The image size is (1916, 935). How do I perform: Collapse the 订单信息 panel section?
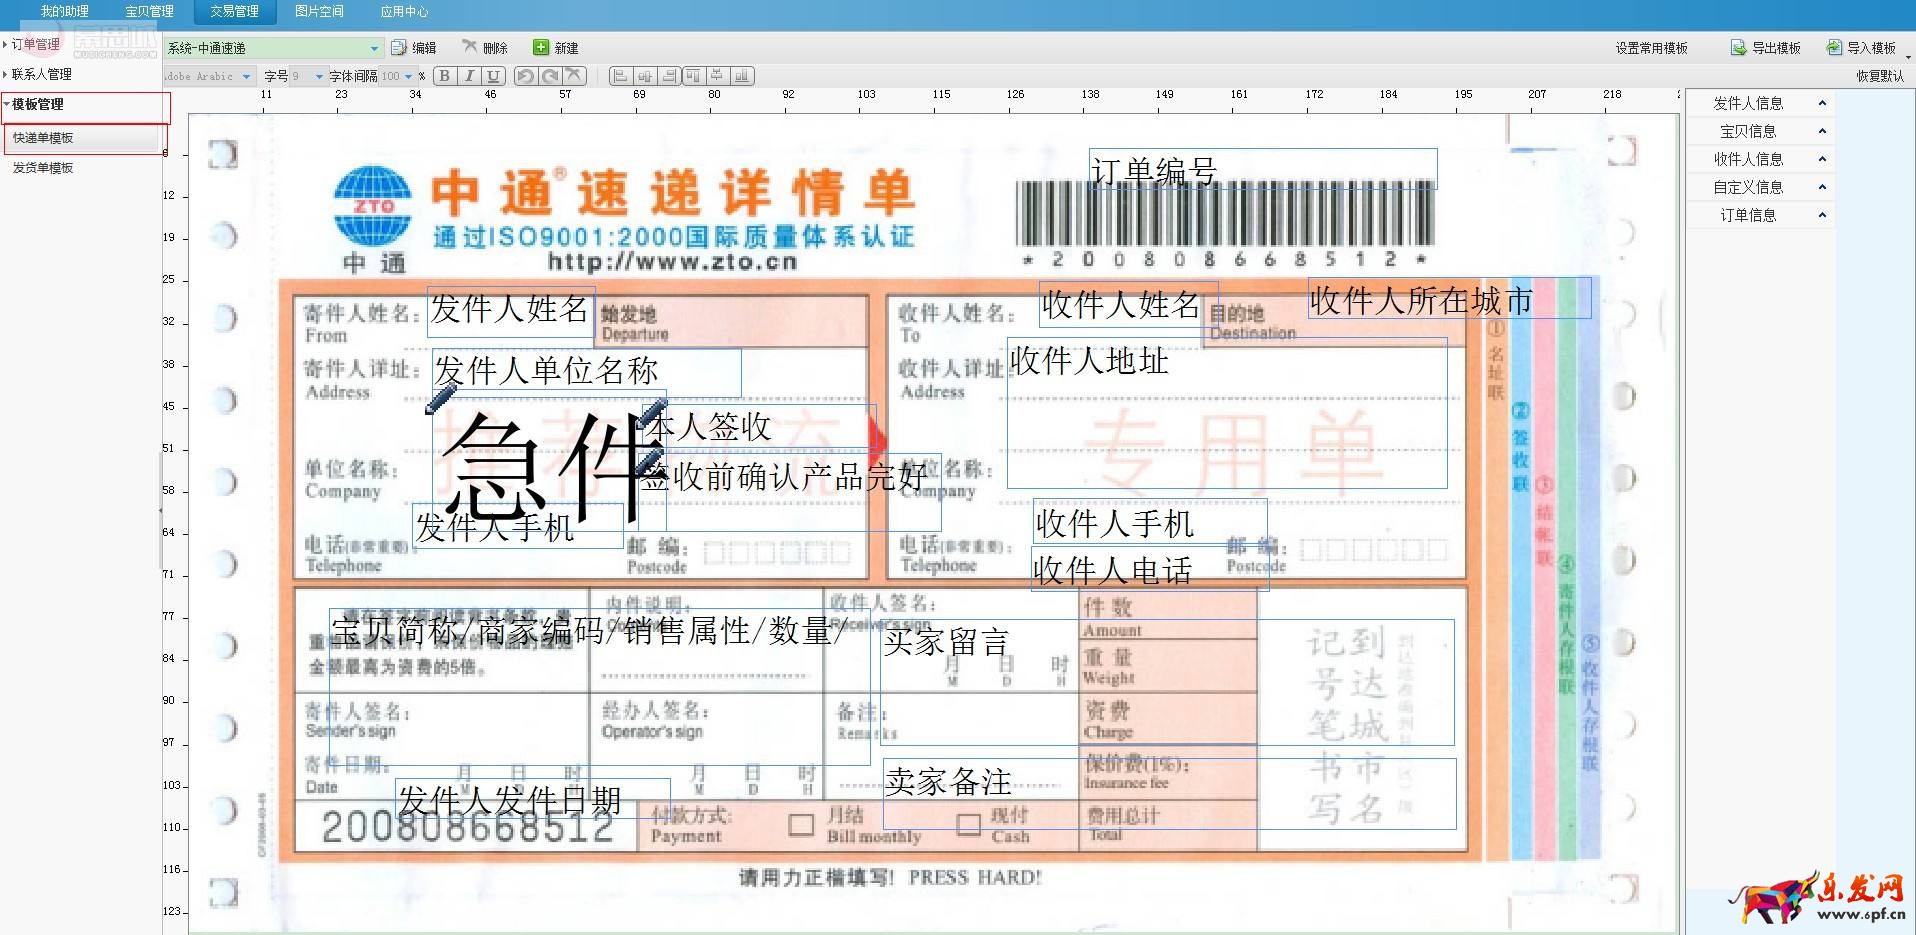point(1822,215)
